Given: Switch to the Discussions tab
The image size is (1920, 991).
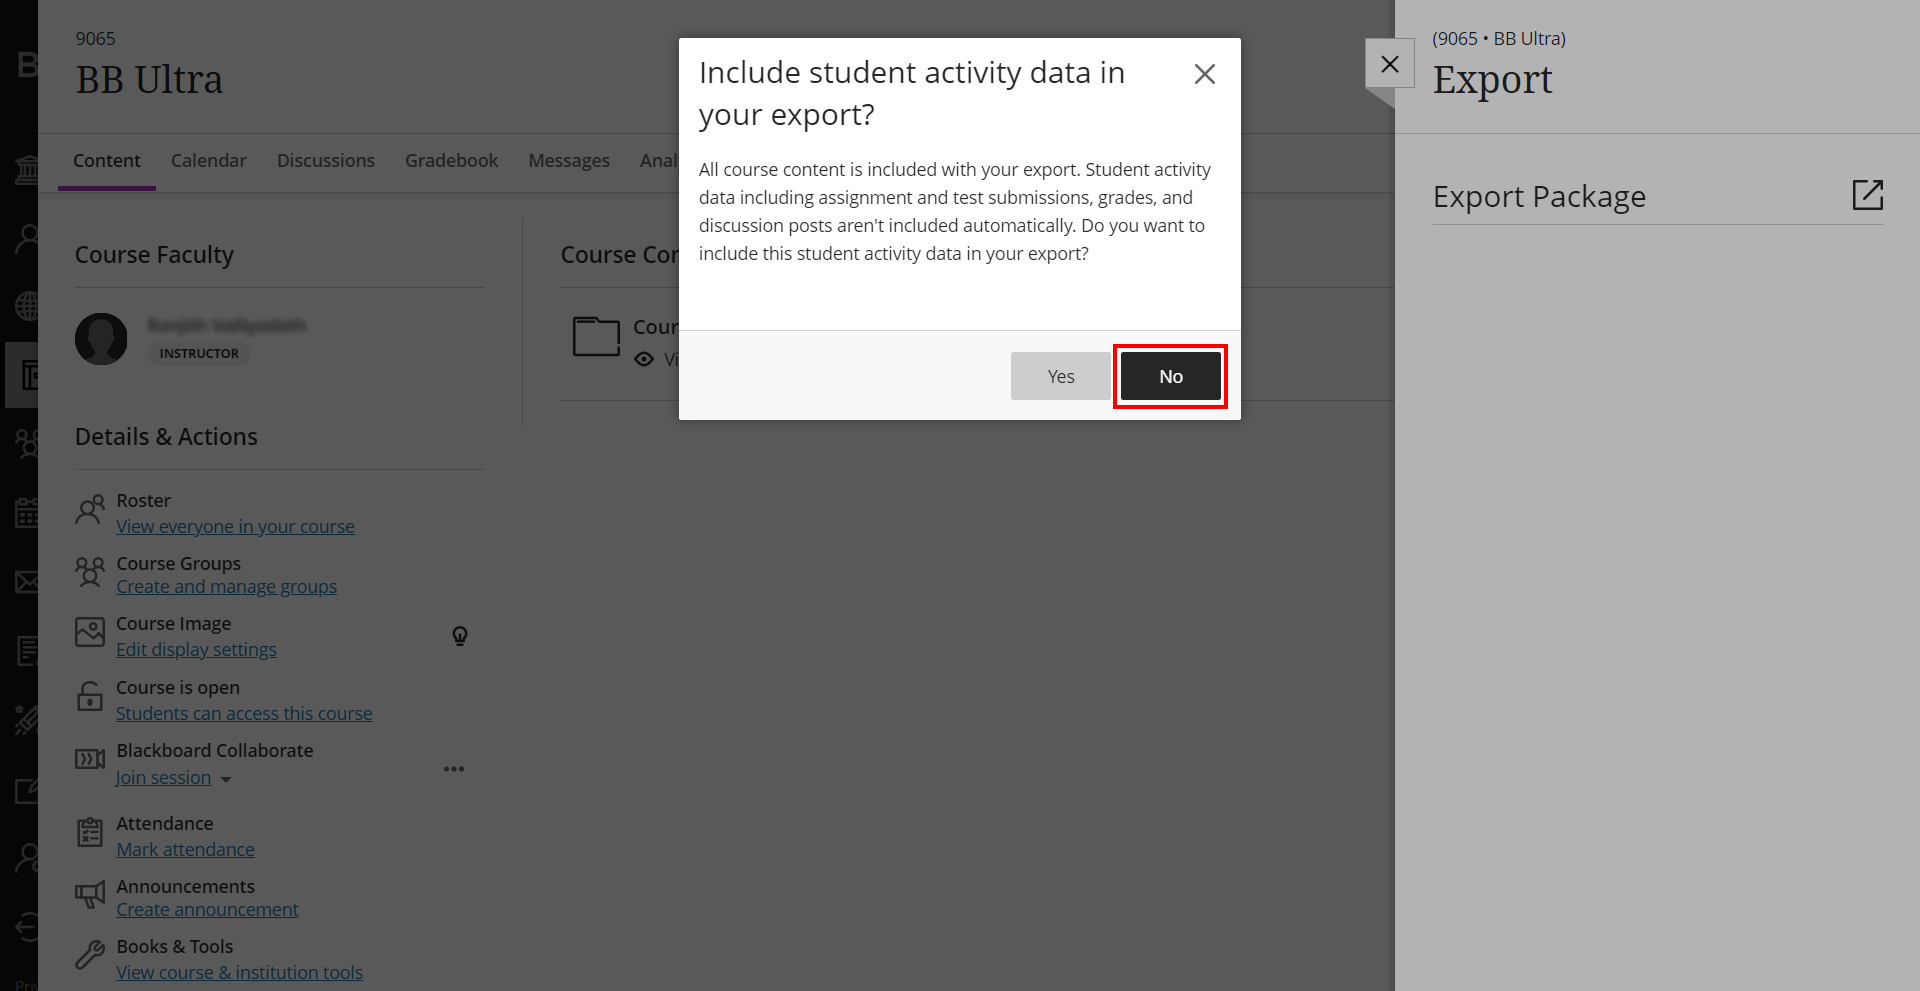Looking at the screenshot, I should click(326, 160).
